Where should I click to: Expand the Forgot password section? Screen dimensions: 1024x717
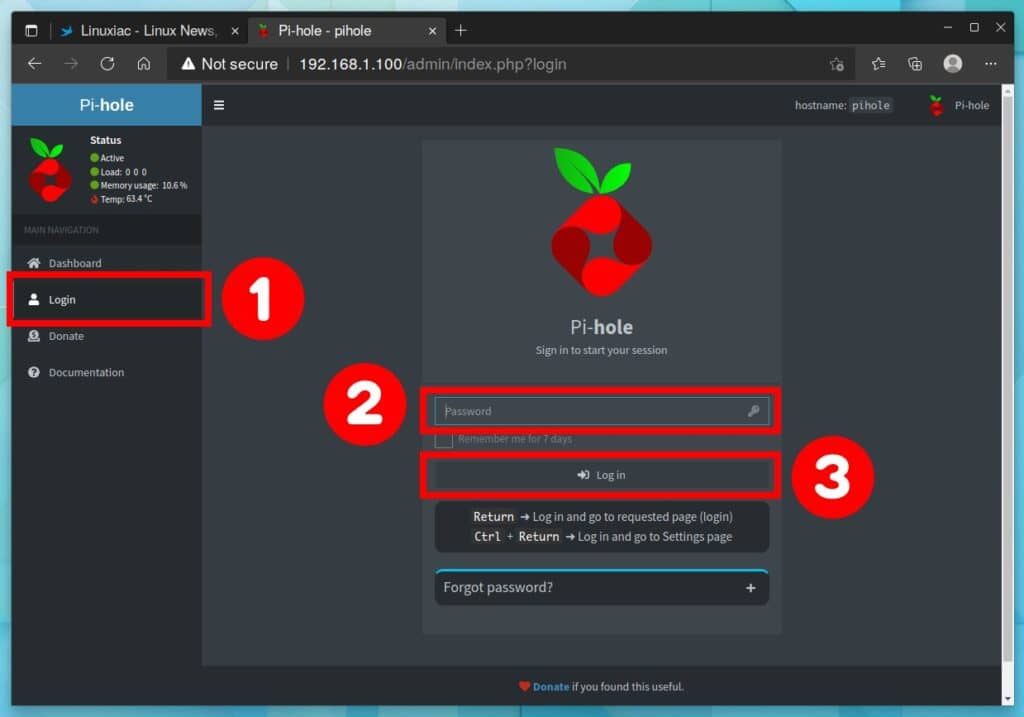pos(601,587)
